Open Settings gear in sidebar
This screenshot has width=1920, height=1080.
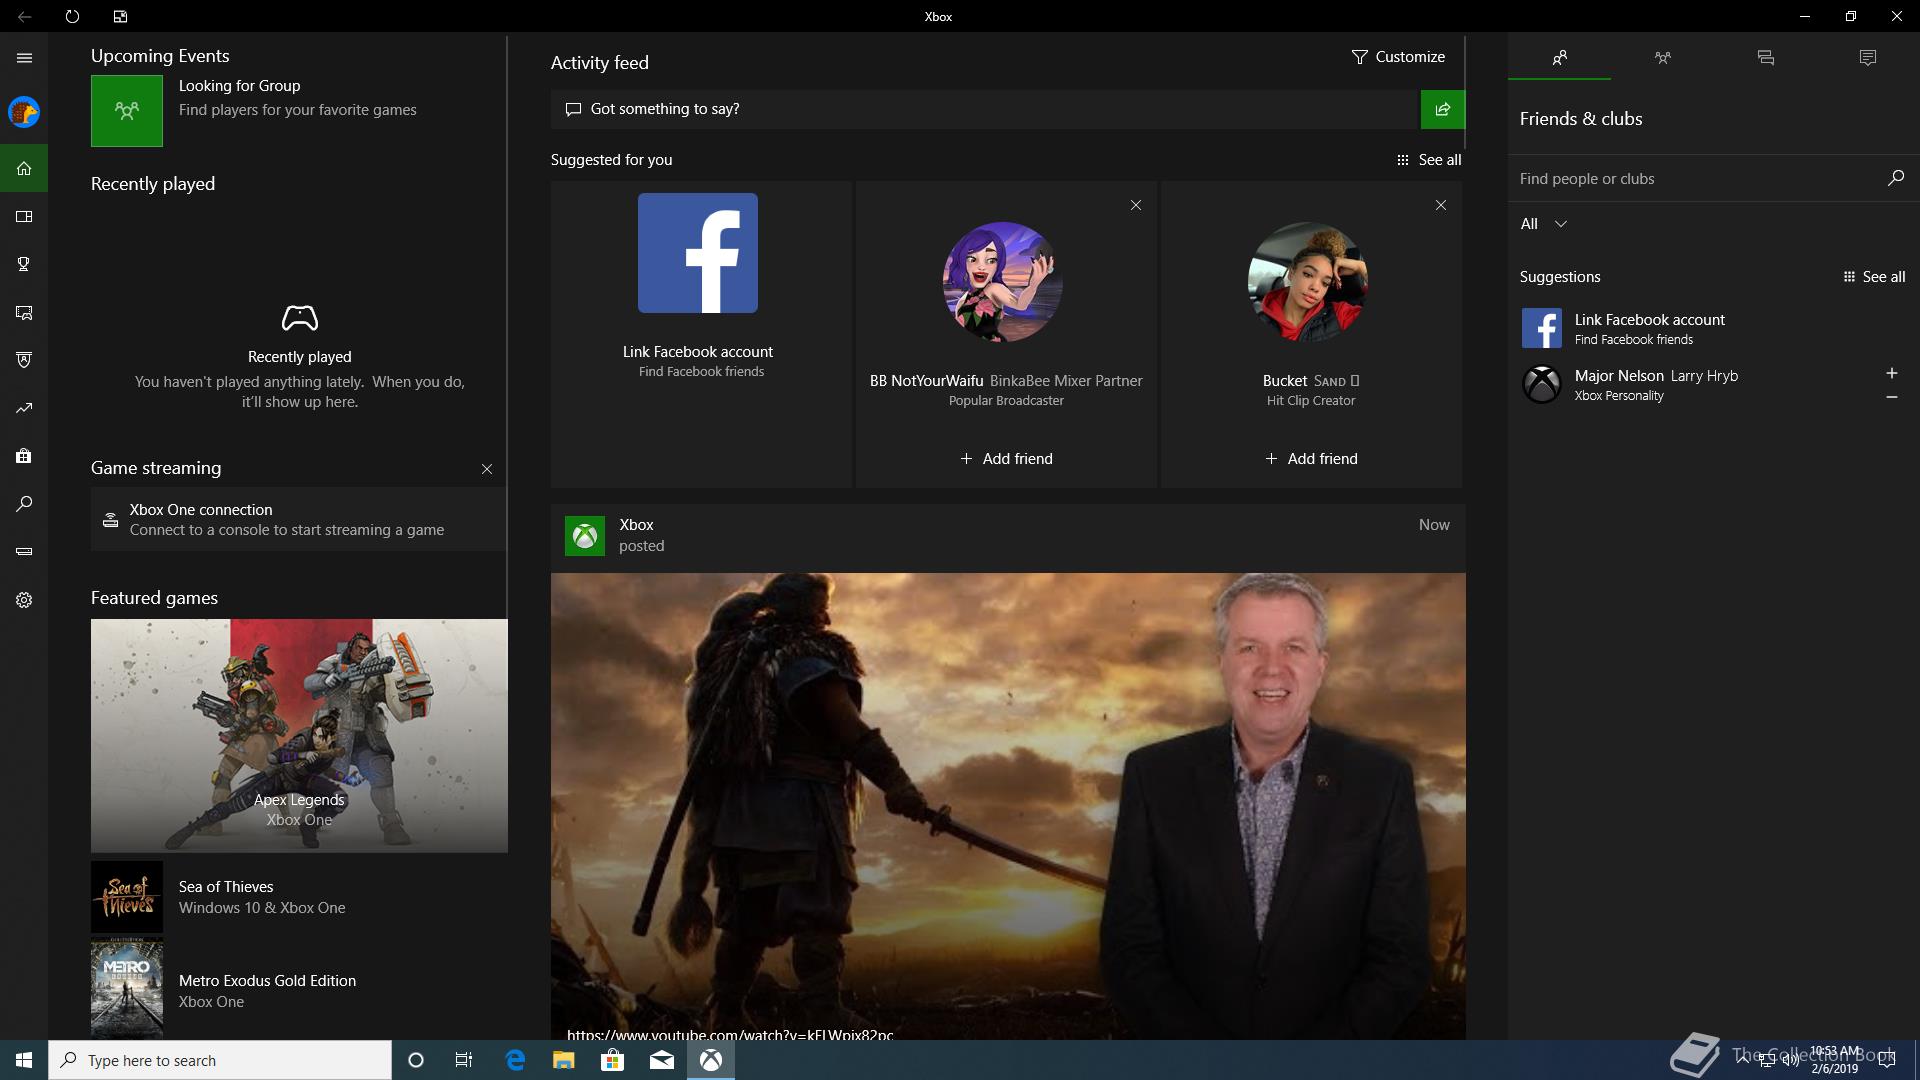coord(24,600)
